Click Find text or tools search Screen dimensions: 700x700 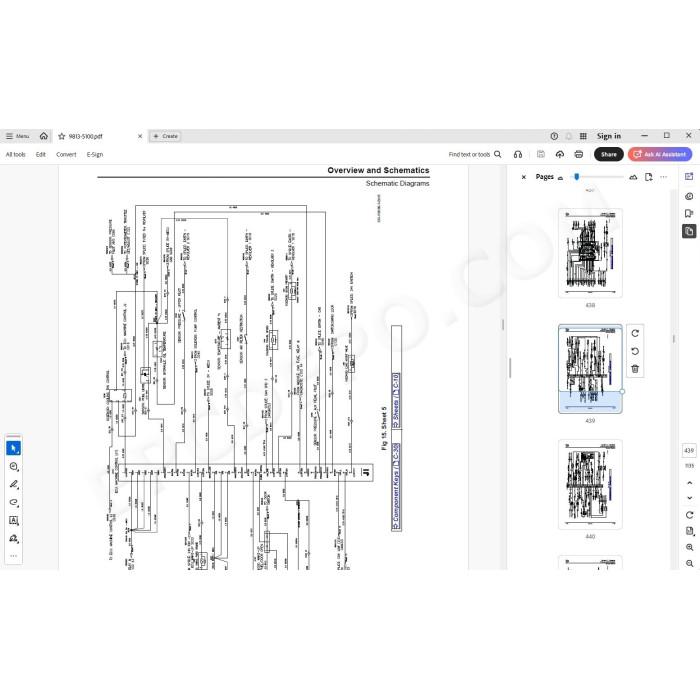(475, 154)
